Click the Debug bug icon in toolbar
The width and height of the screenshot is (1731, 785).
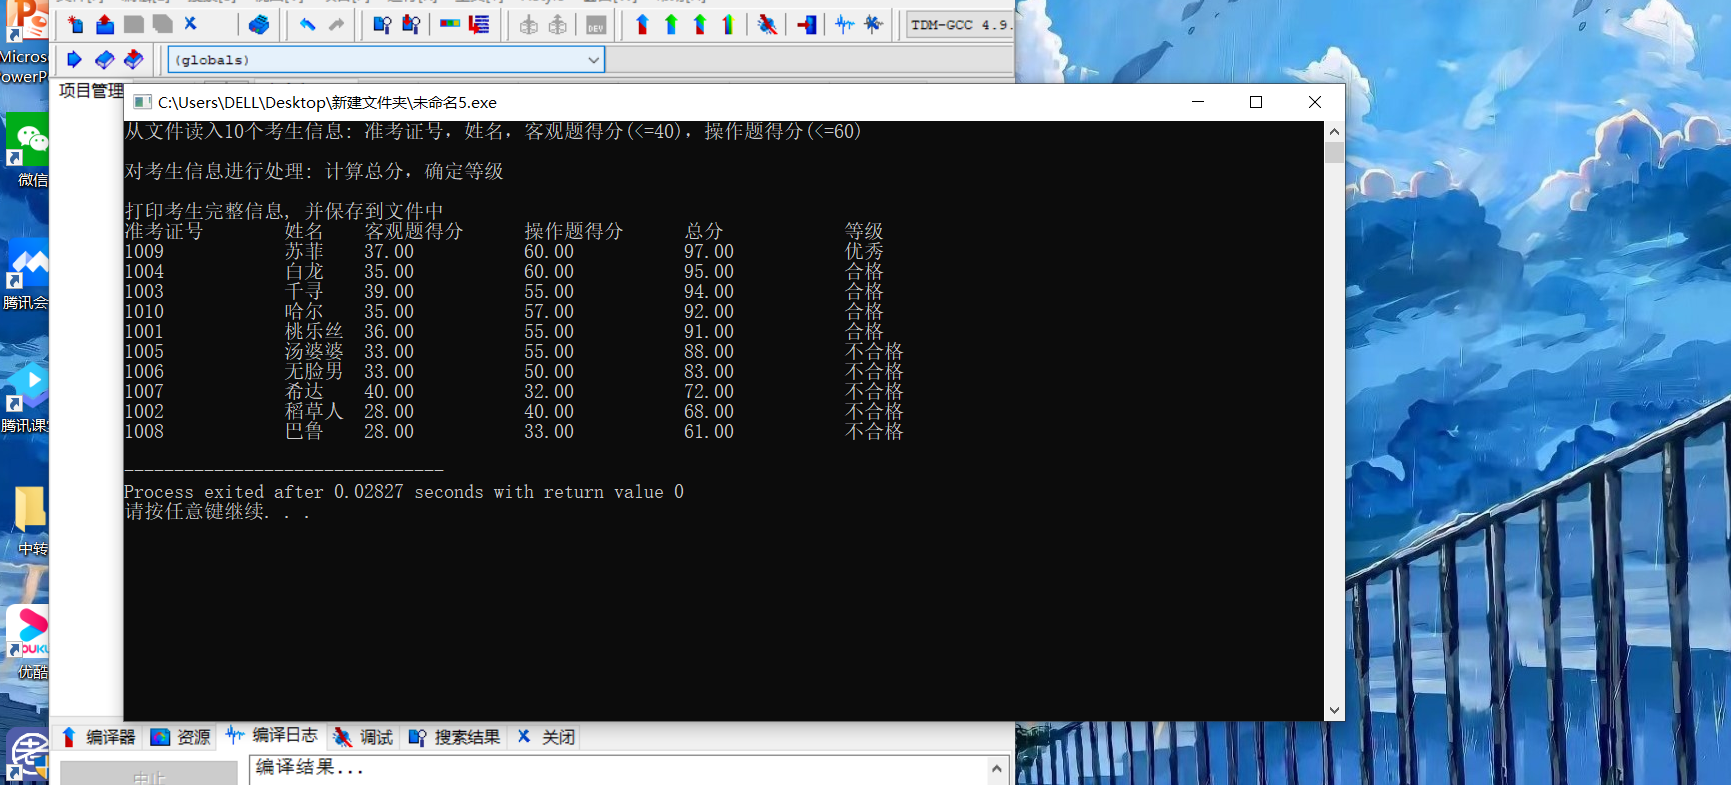[767, 25]
